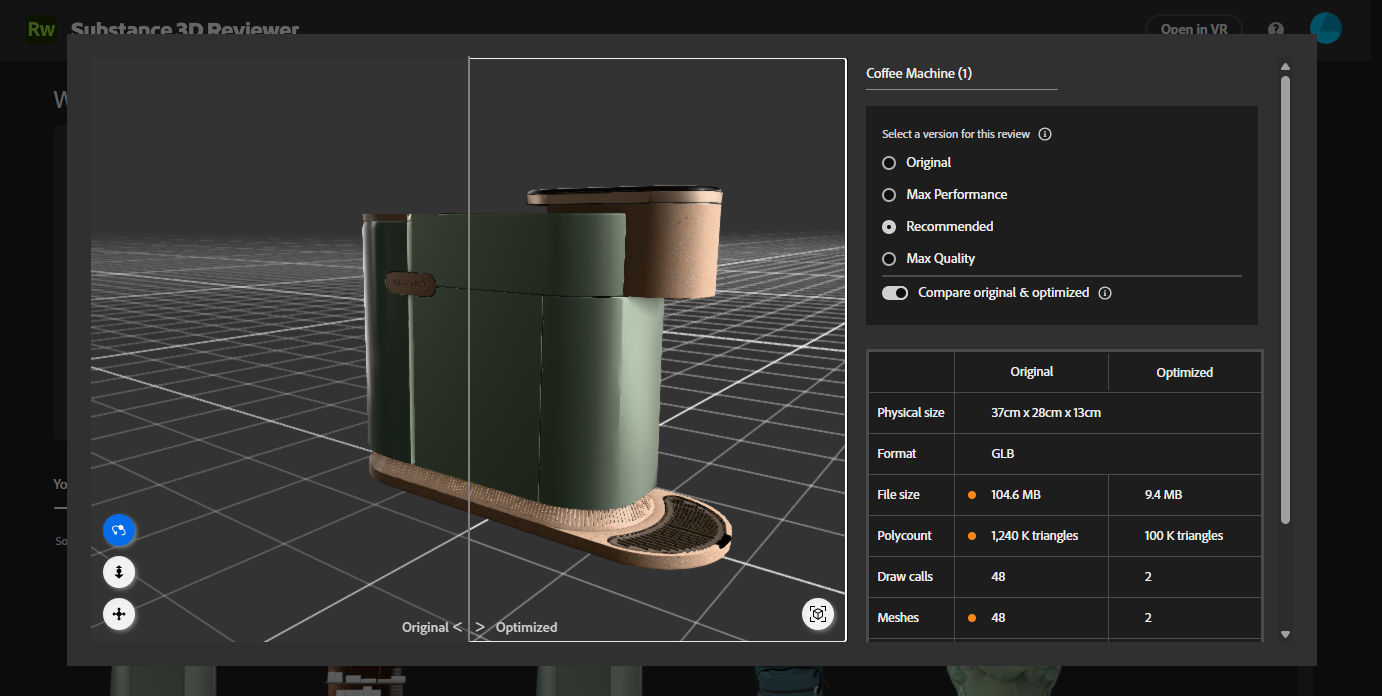Click the comparison divider right arrow
Viewport: 1382px width, 696px height.
click(x=481, y=627)
